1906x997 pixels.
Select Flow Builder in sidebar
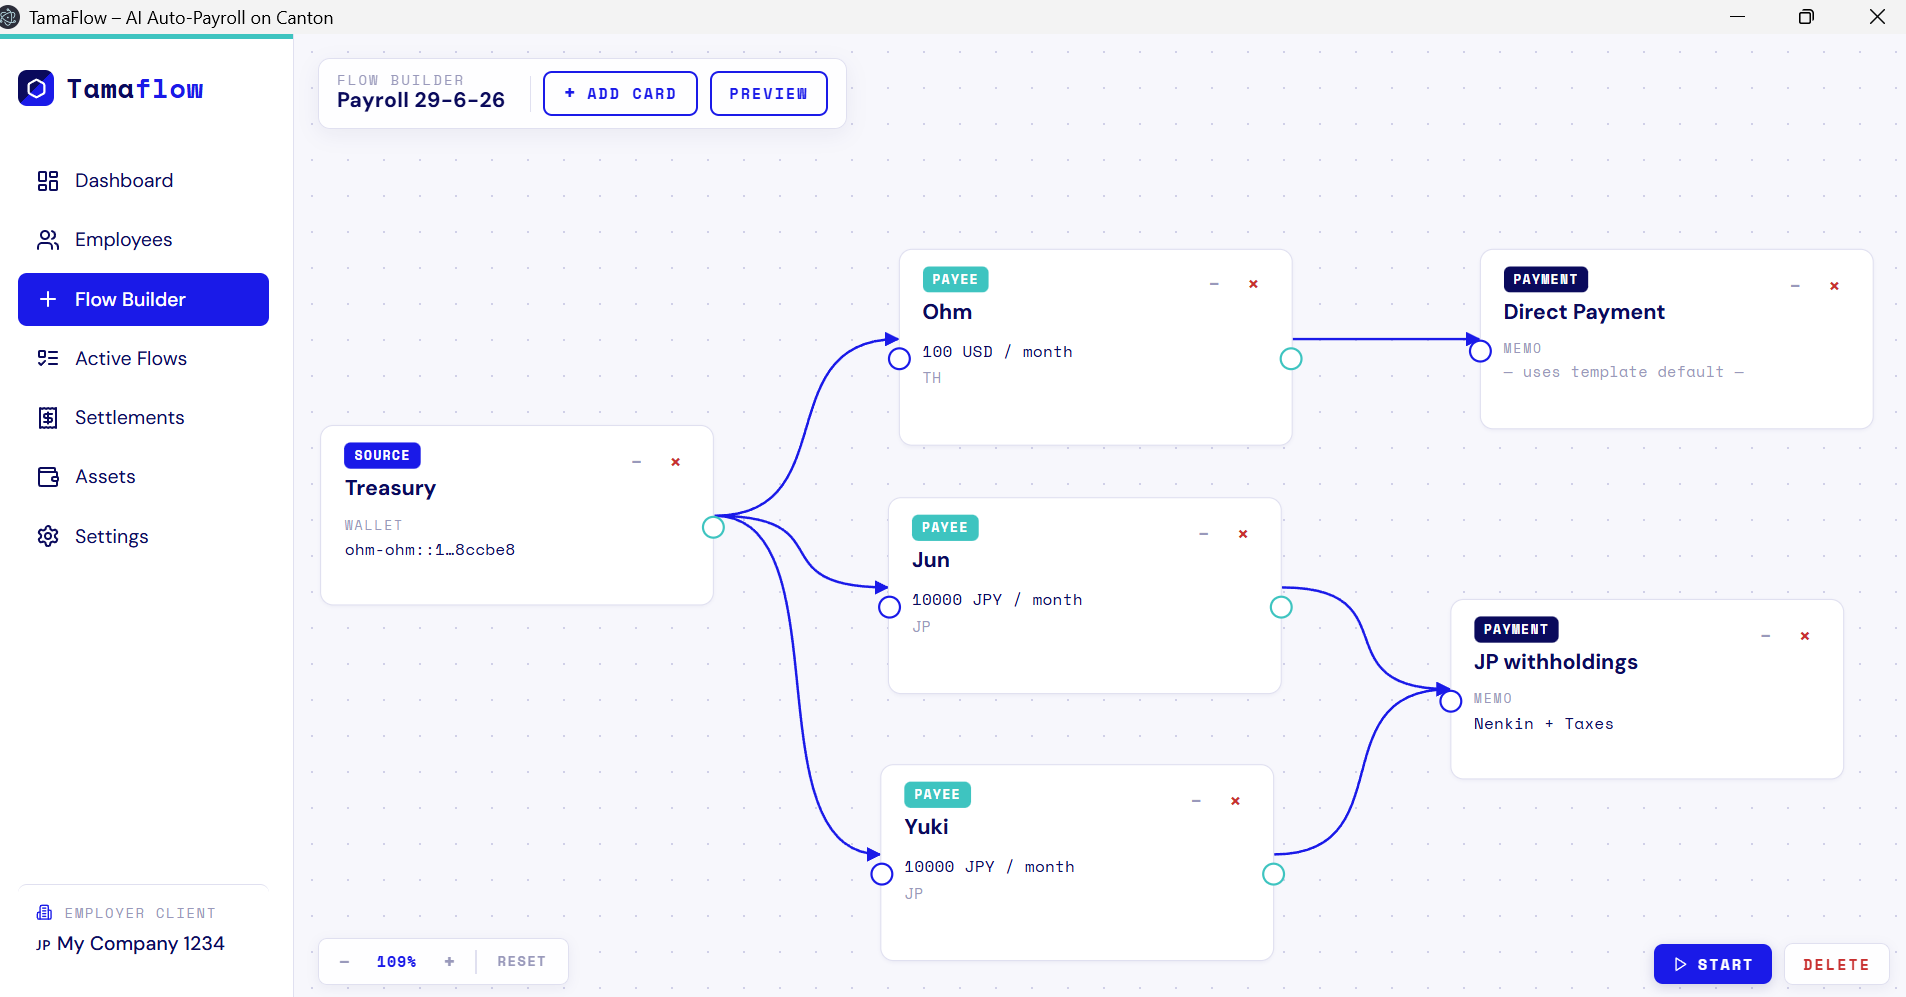(143, 299)
